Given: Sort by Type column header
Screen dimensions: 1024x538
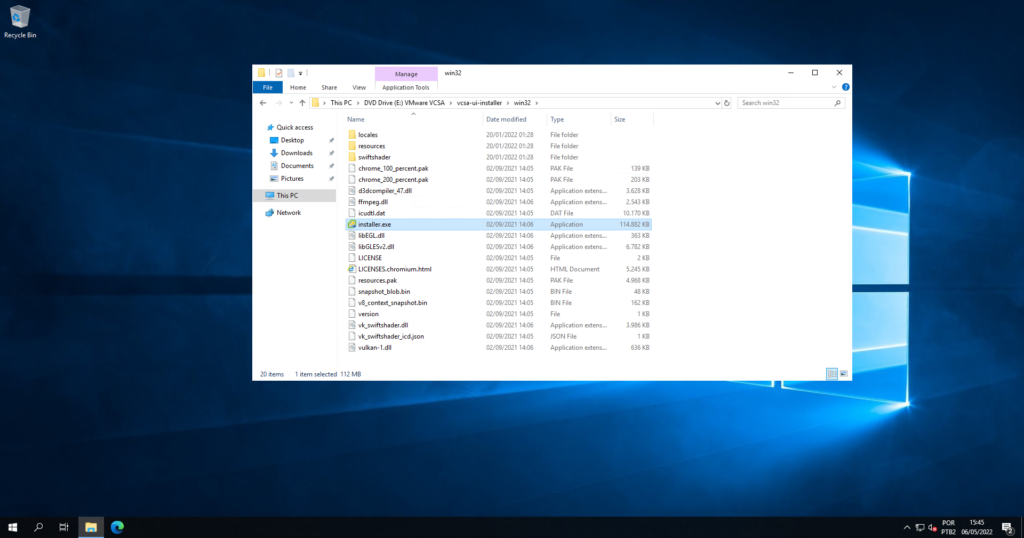Looking at the screenshot, I should point(557,119).
